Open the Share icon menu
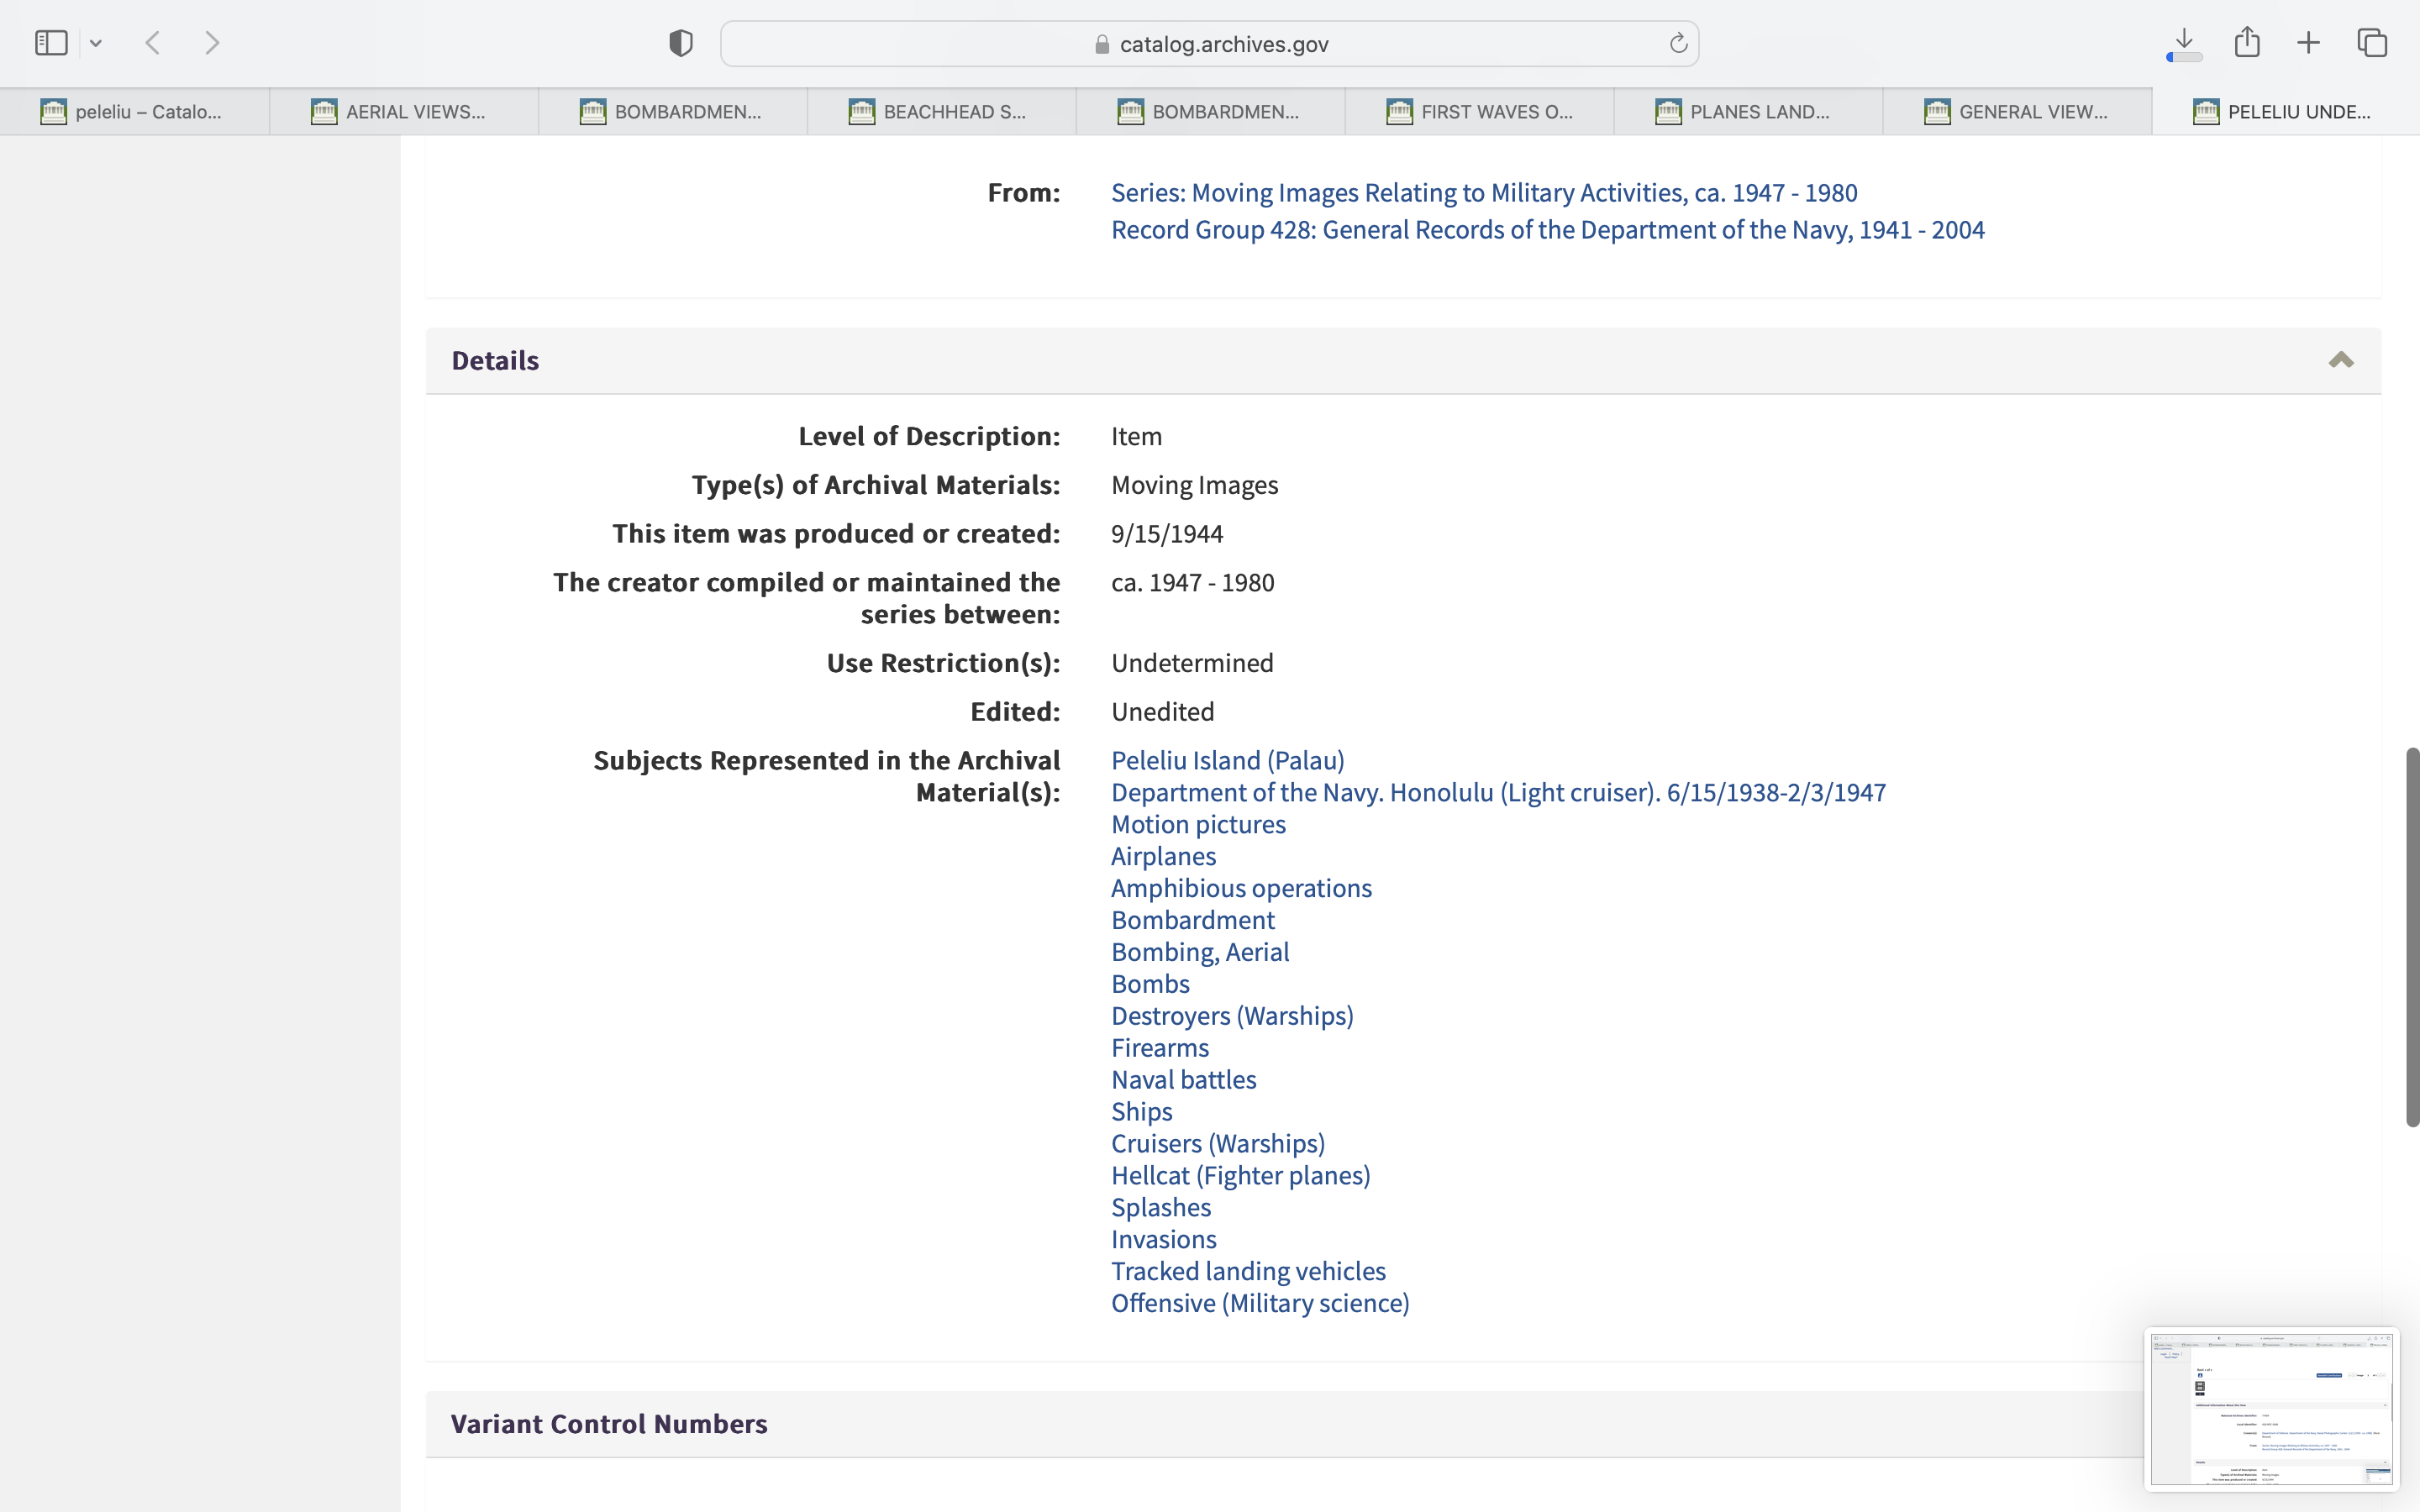 click(x=2247, y=43)
